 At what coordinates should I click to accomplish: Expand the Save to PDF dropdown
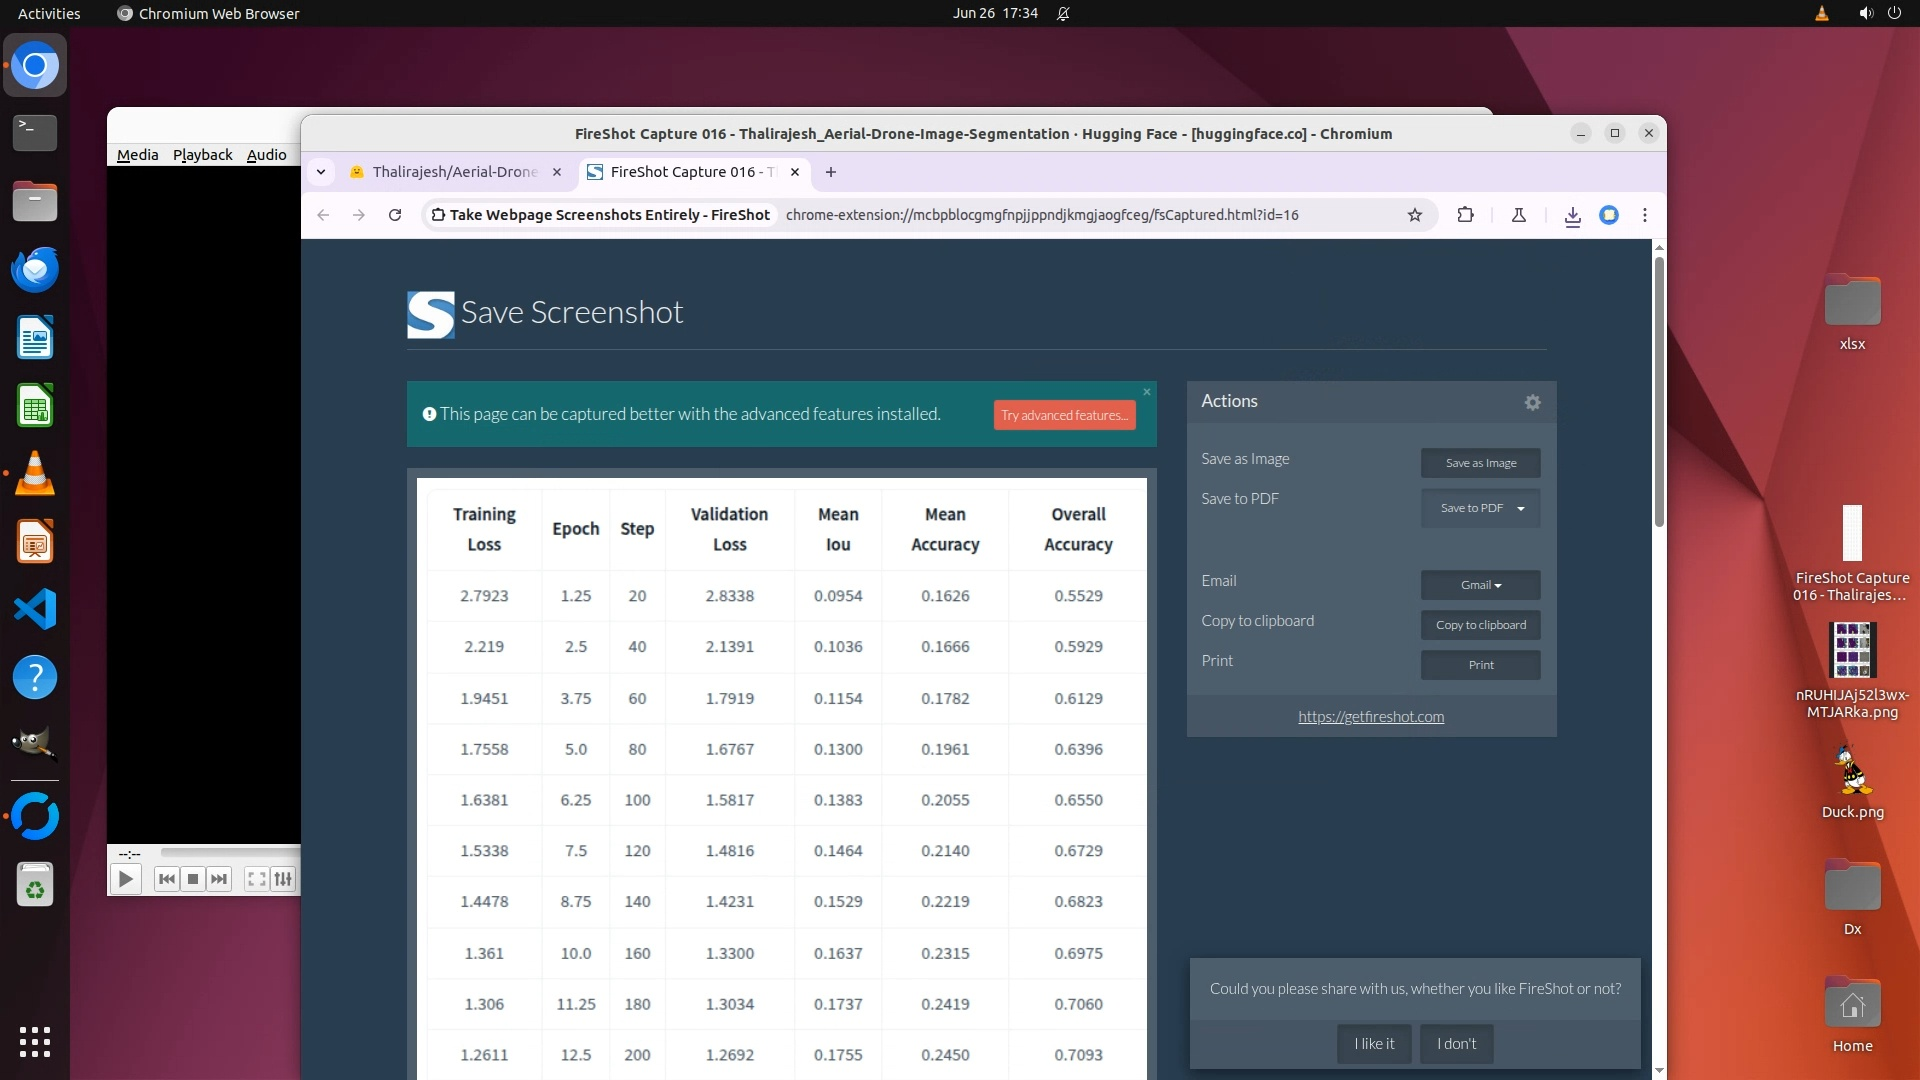1520,508
